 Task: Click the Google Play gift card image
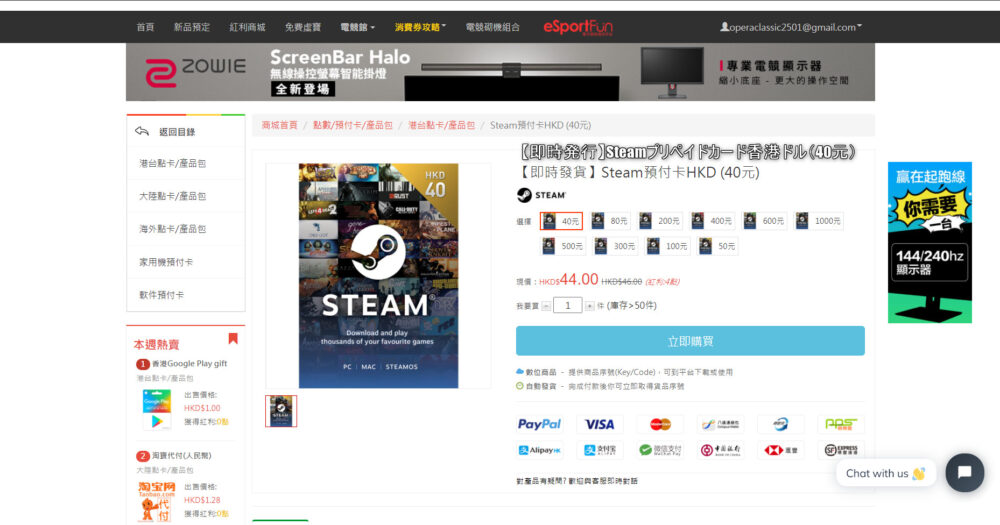click(157, 409)
